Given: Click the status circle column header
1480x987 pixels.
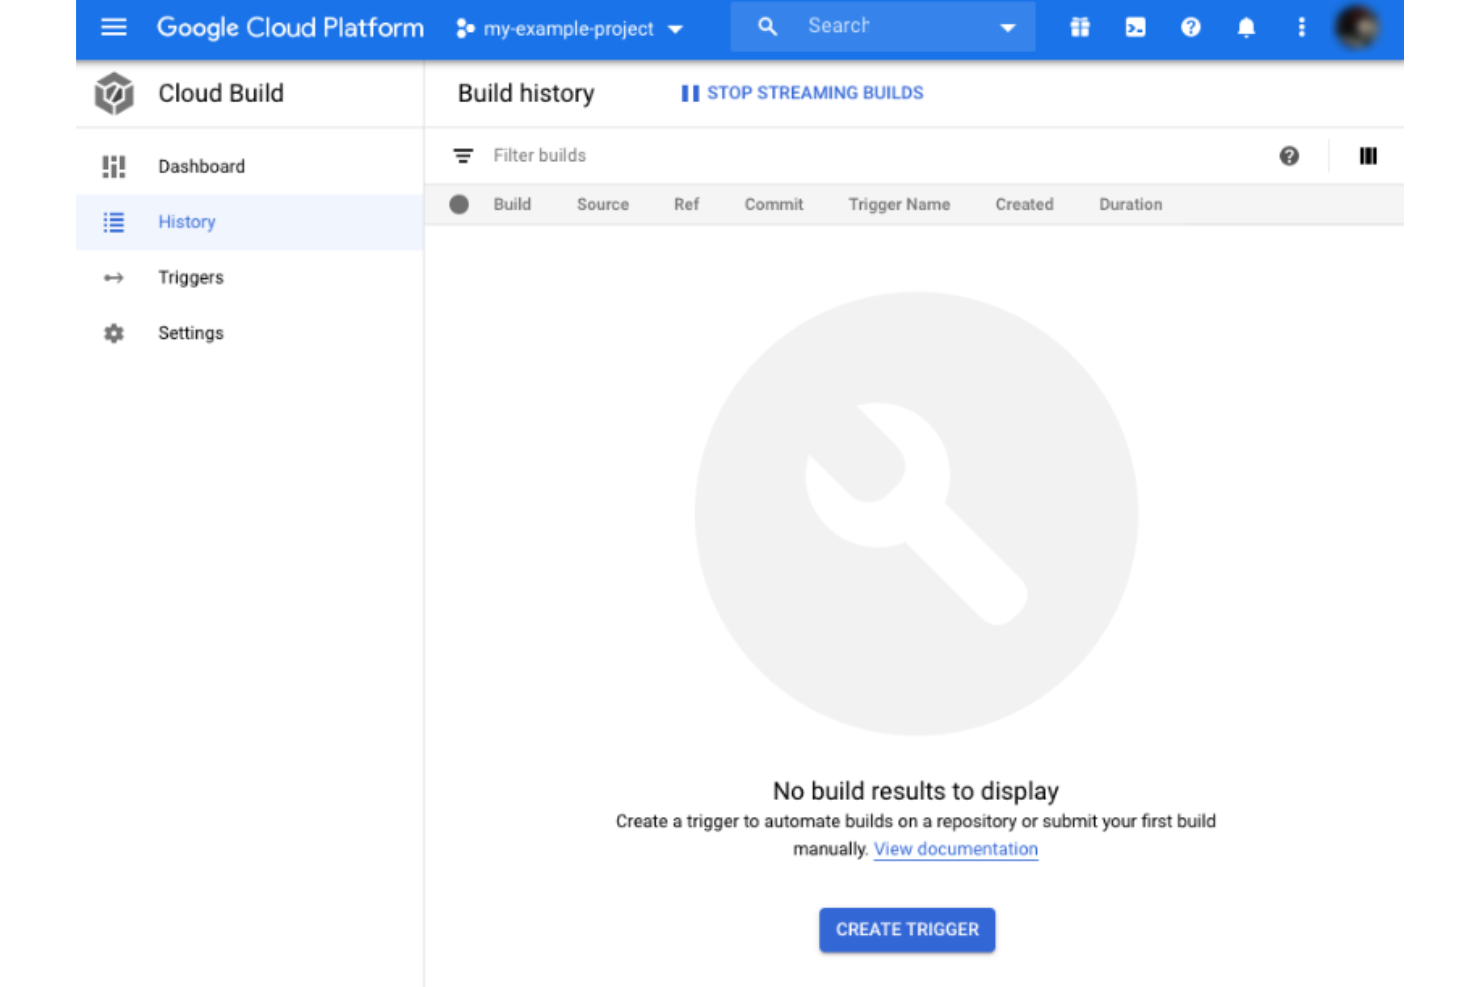Looking at the screenshot, I should pos(459,204).
